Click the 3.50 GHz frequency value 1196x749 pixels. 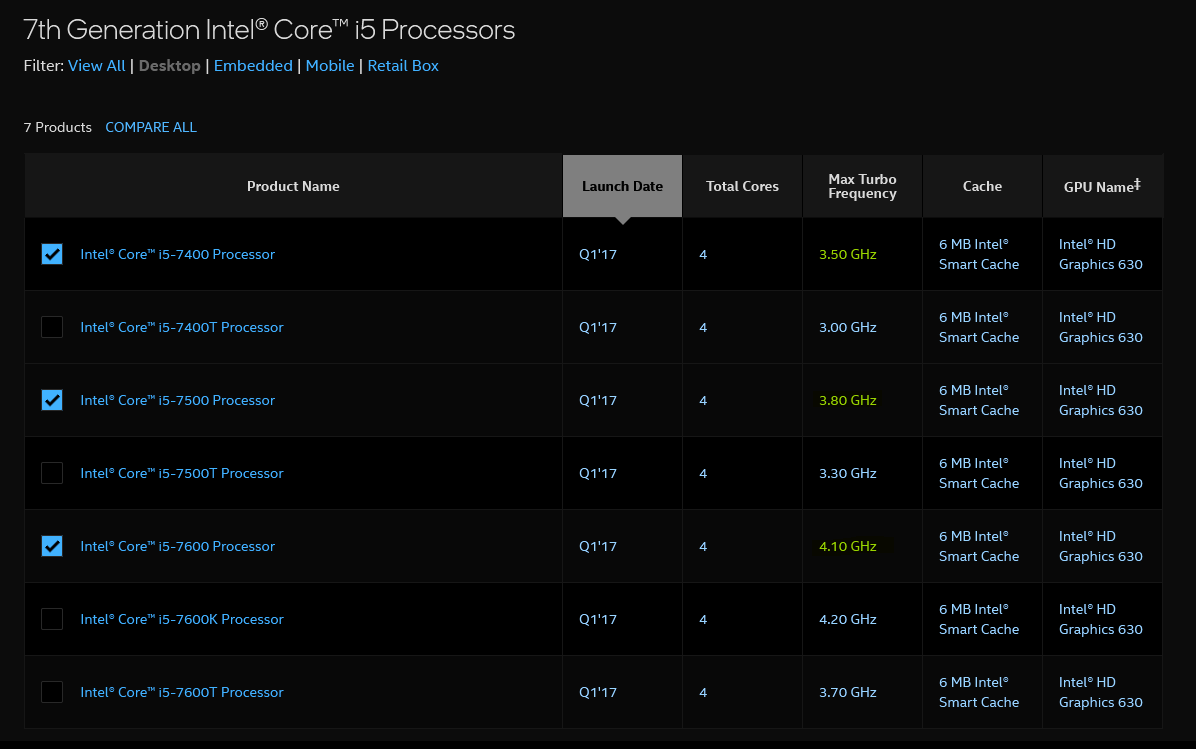click(847, 254)
